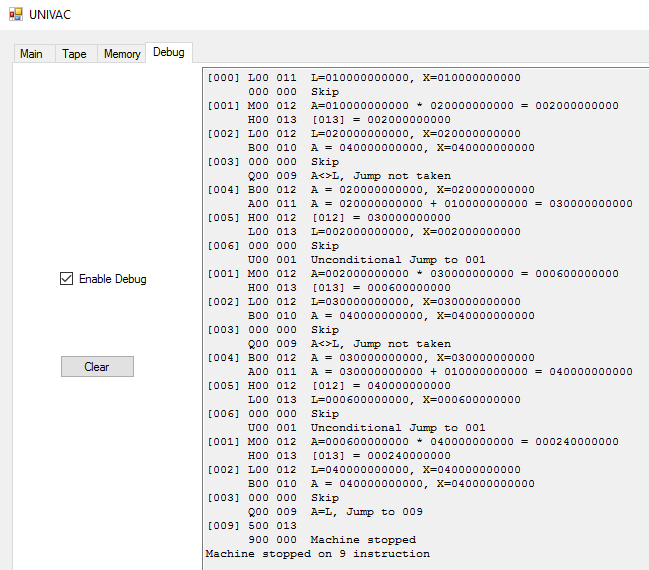The height and width of the screenshot is (570, 649).
Task: Click the Enable Debug label text
Action: pos(112,279)
